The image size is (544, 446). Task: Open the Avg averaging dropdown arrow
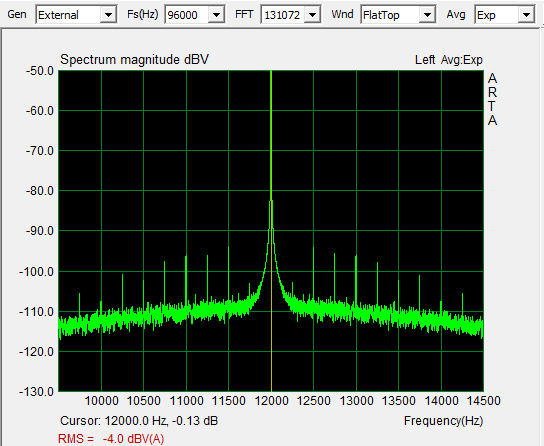click(x=526, y=15)
